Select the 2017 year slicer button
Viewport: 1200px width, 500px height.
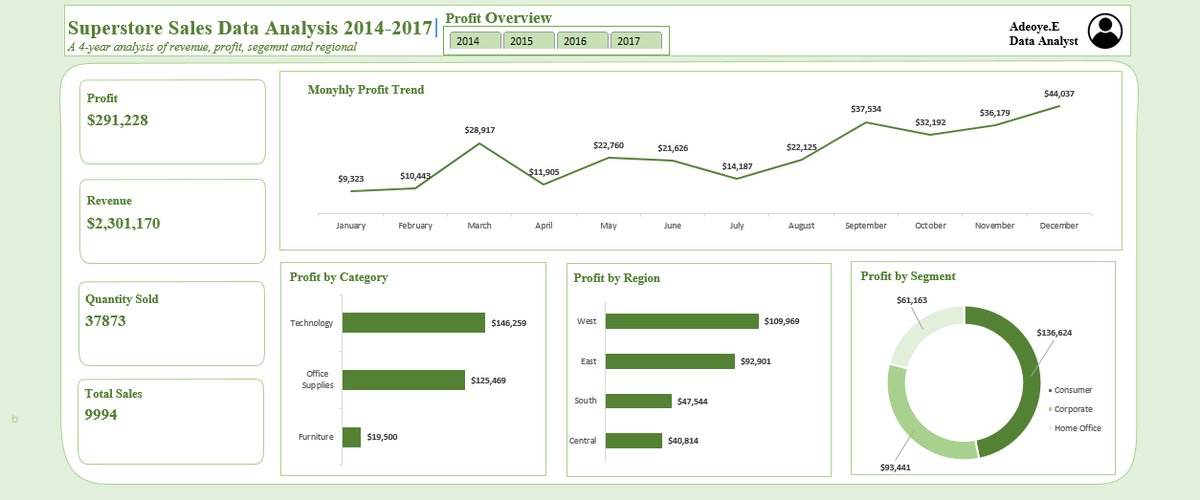click(636, 41)
